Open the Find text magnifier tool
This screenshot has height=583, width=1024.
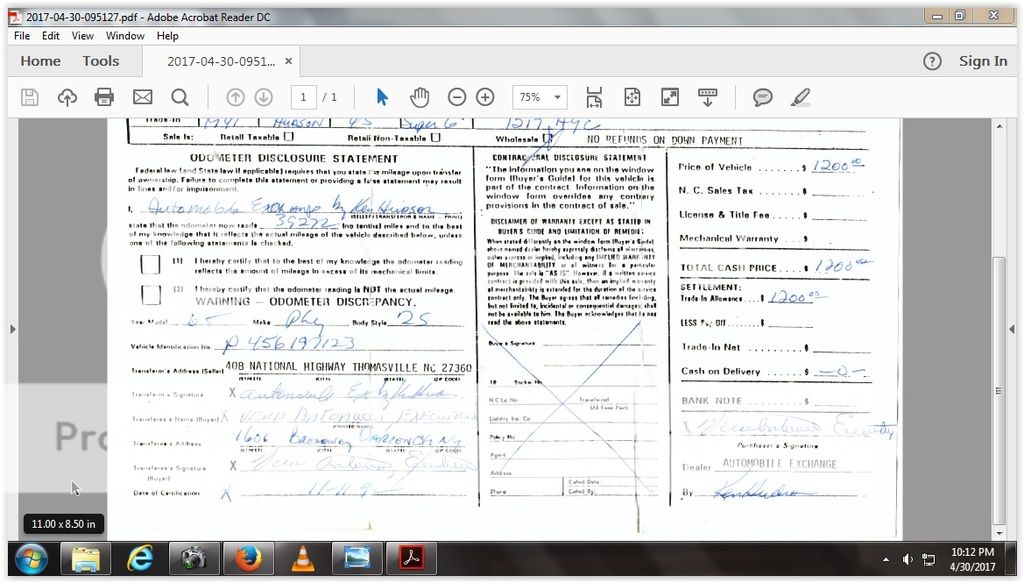pos(180,97)
